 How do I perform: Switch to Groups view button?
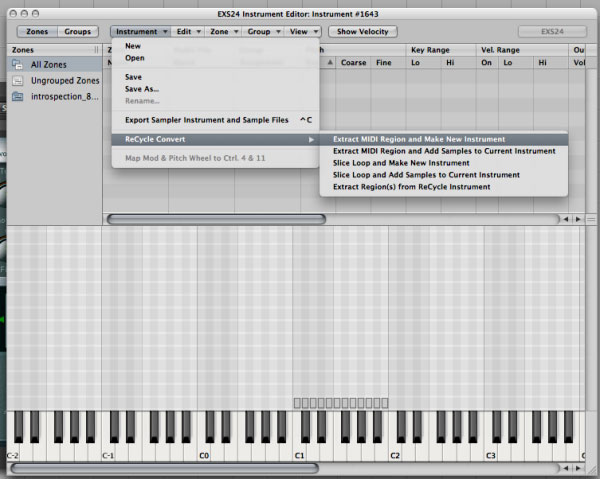78,31
